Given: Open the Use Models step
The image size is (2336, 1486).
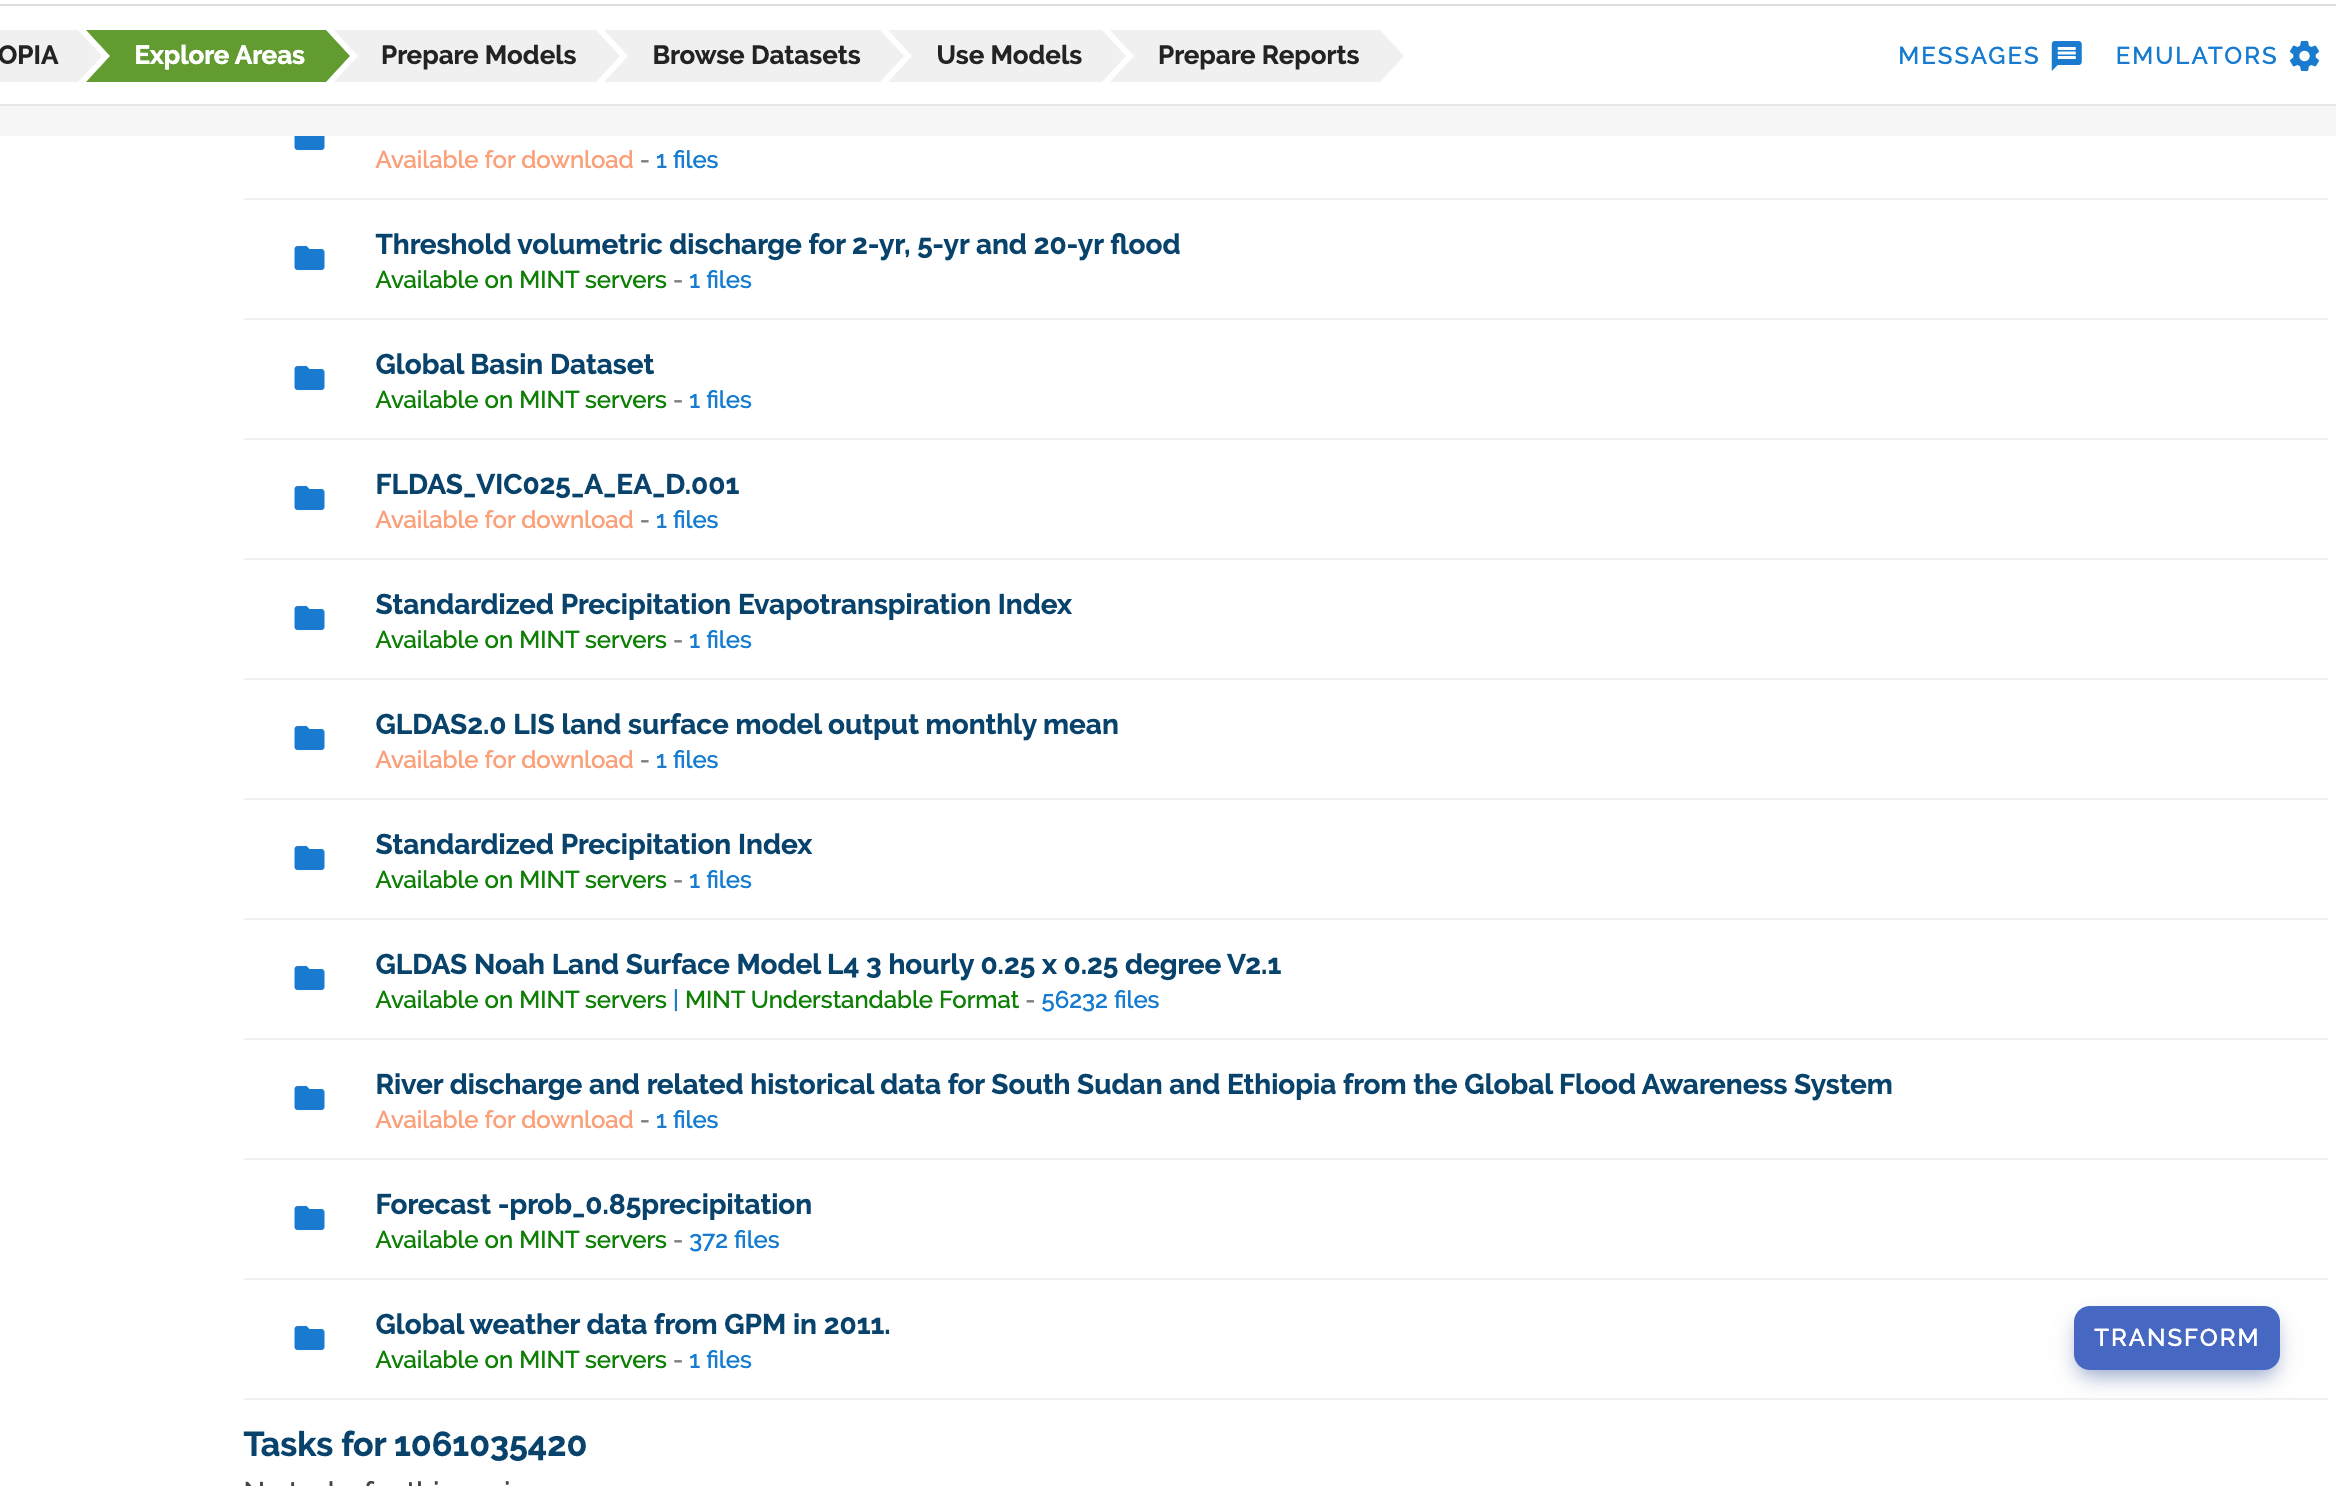Looking at the screenshot, I should point(1009,55).
